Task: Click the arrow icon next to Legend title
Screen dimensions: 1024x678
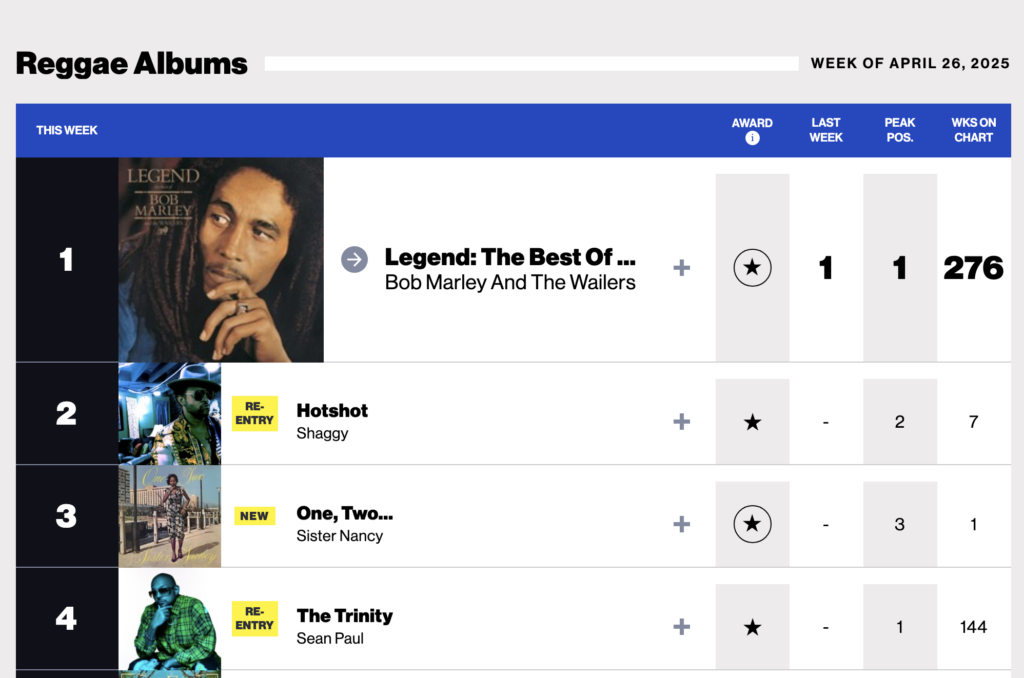Action: (x=354, y=259)
